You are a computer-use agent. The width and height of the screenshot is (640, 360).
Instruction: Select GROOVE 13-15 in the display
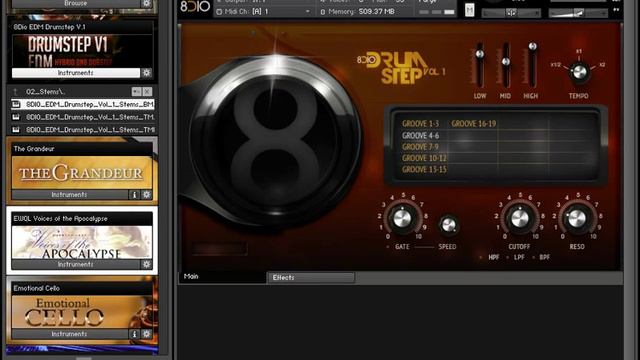(x=424, y=169)
